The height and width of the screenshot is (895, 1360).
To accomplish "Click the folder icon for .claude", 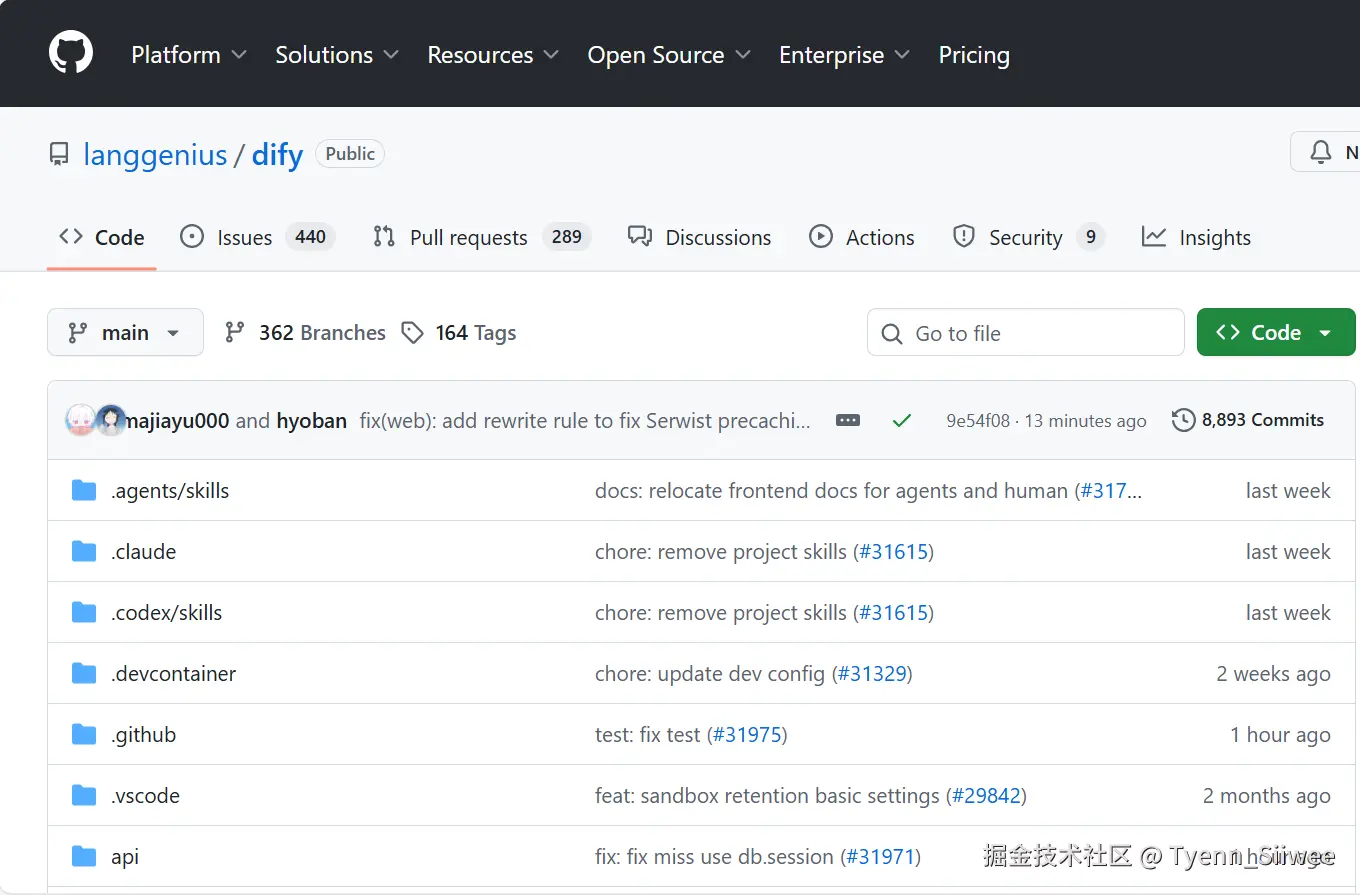I will (x=84, y=551).
